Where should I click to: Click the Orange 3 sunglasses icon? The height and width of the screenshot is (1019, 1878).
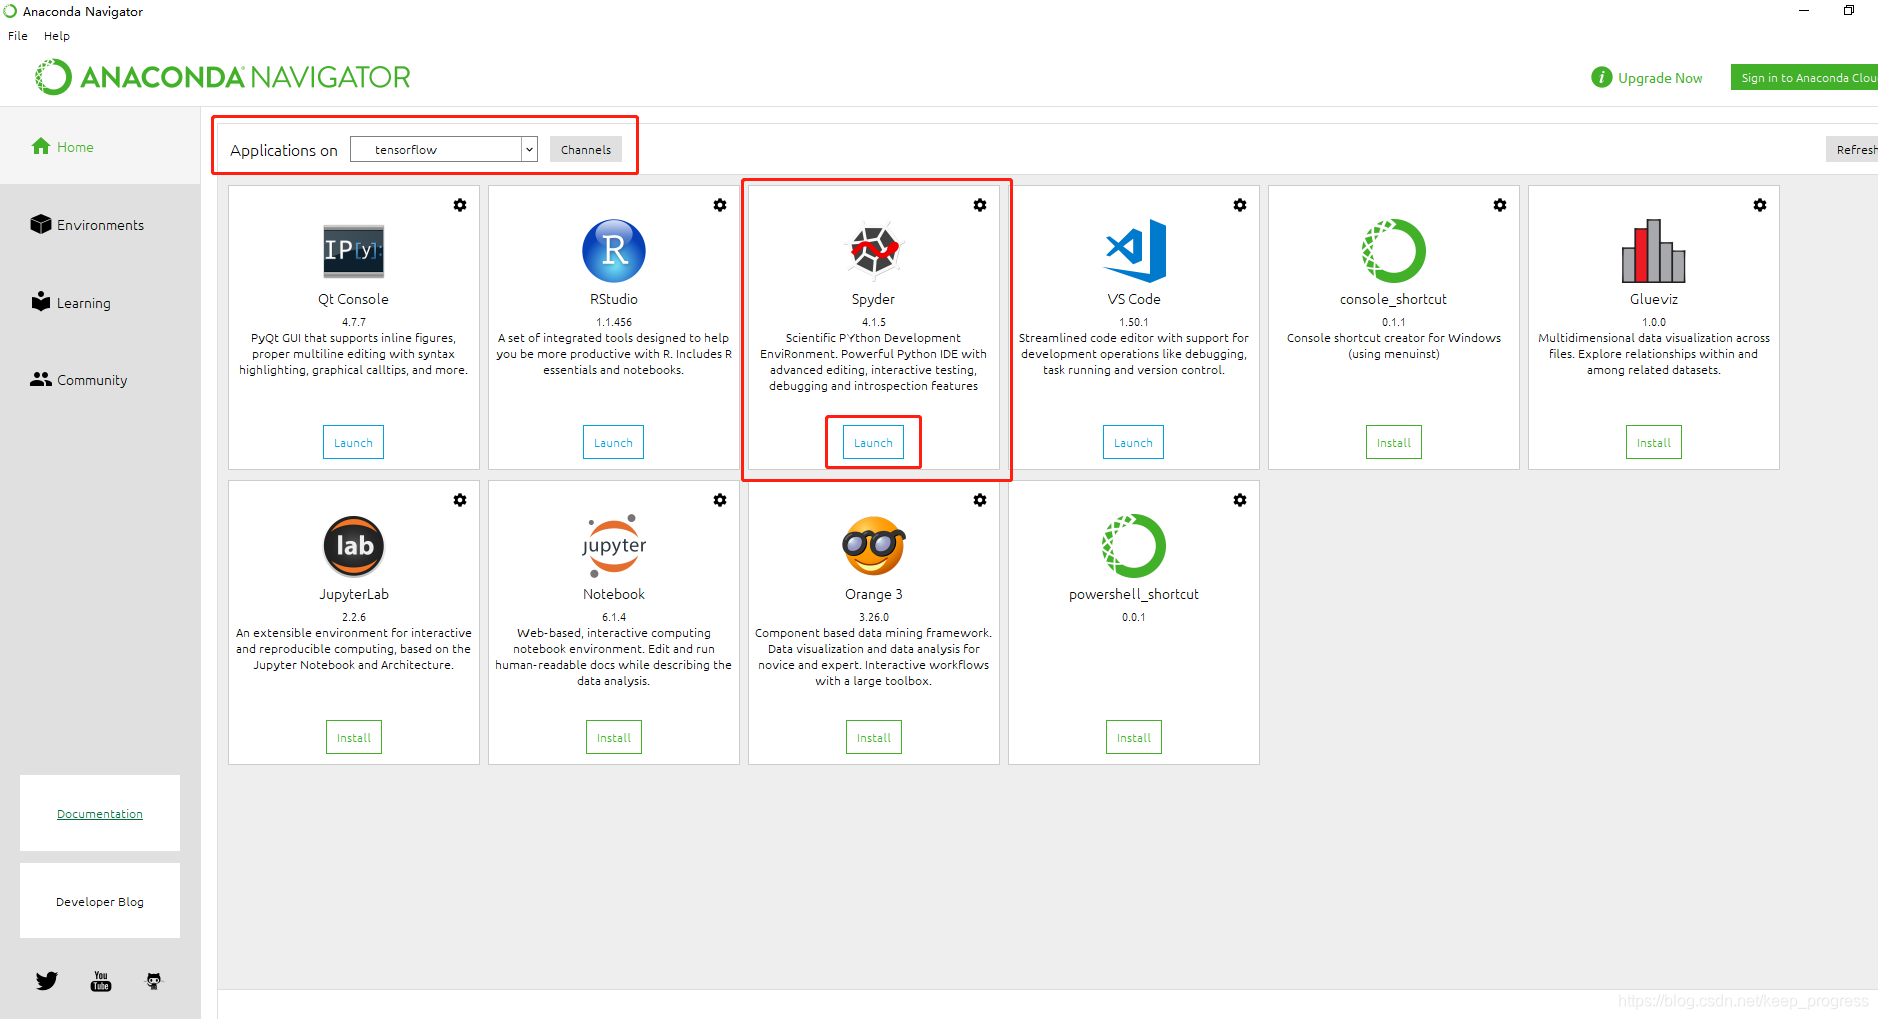[x=874, y=546]
